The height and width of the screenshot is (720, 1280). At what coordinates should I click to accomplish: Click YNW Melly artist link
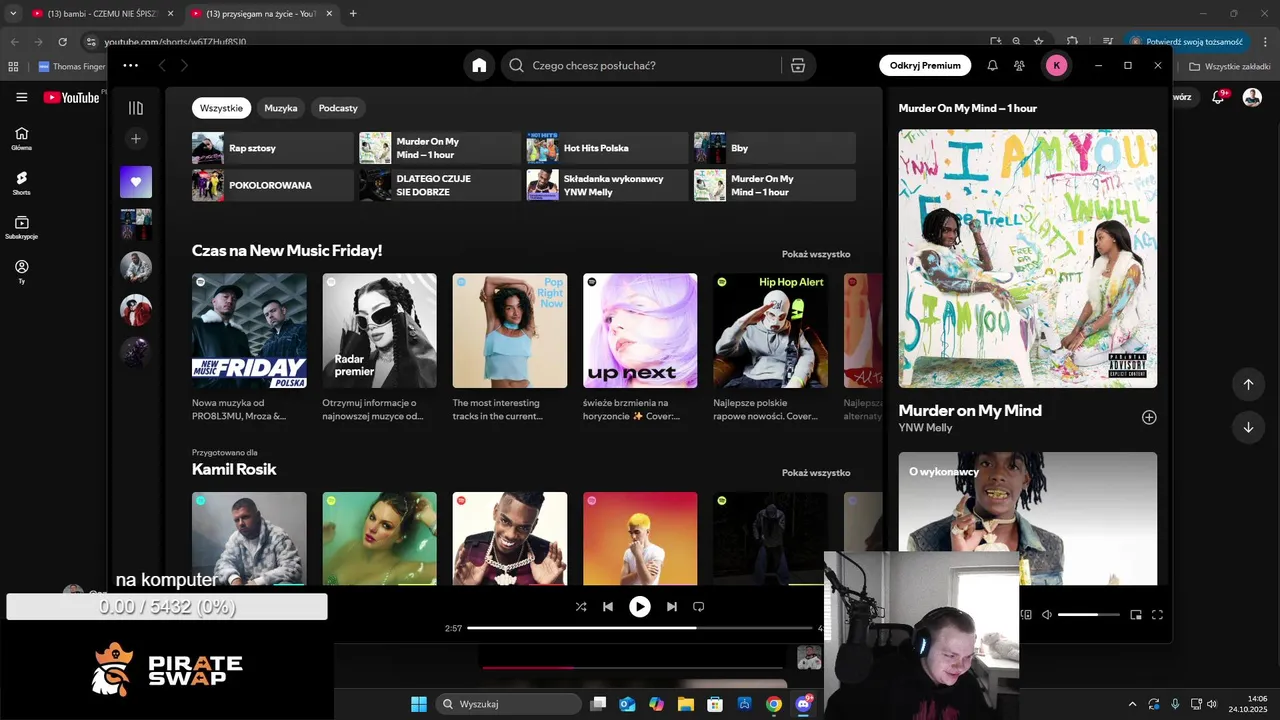click(925, 428)
